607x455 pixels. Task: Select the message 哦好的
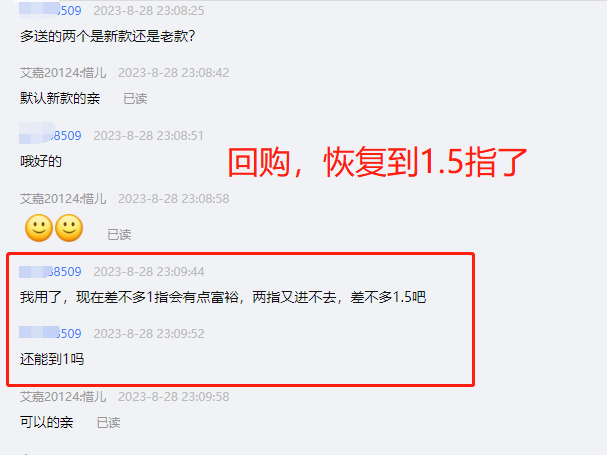coord(41,161)
